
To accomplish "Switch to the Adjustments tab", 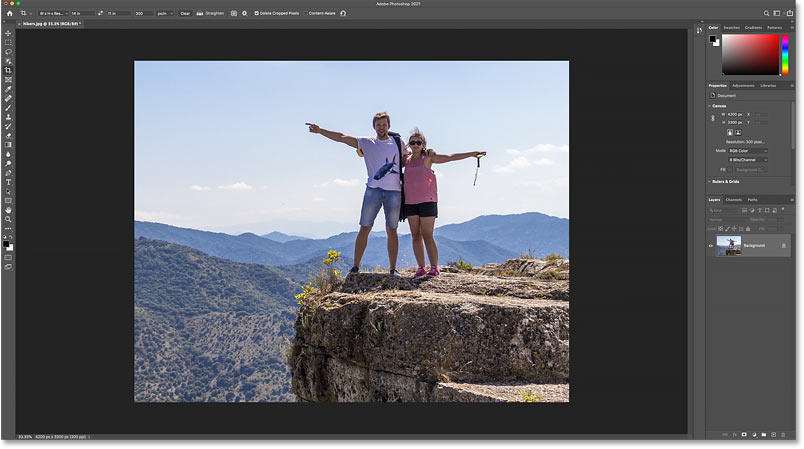I will click(x=743, y=86).
